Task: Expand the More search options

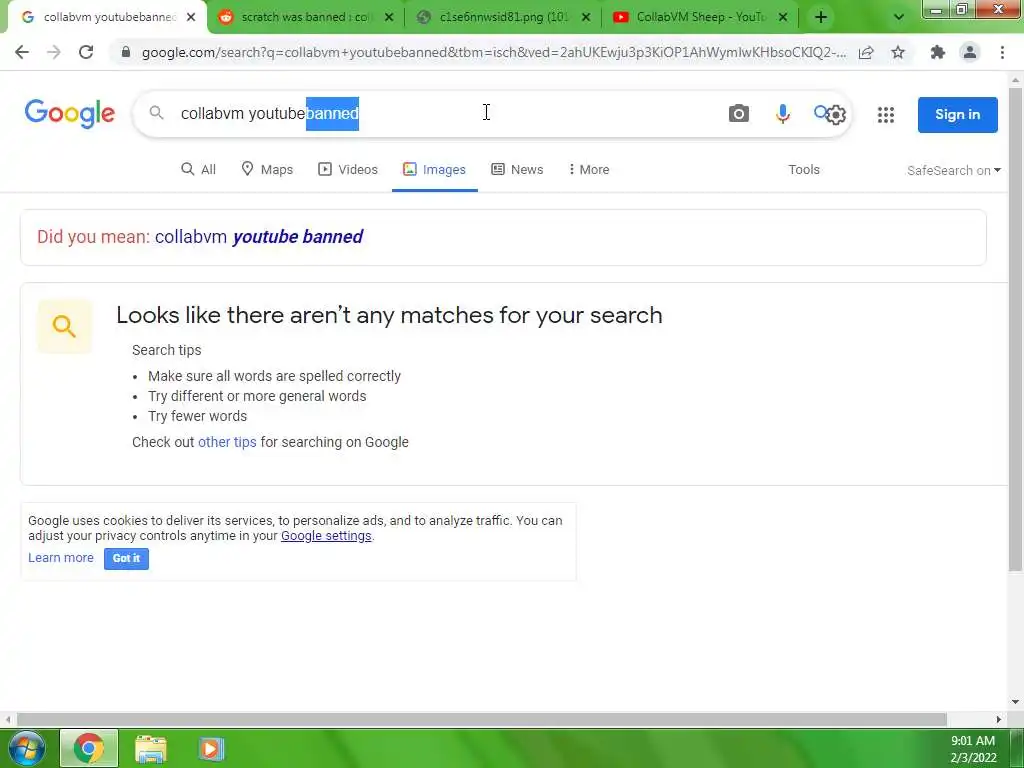Action: (588, 170)
